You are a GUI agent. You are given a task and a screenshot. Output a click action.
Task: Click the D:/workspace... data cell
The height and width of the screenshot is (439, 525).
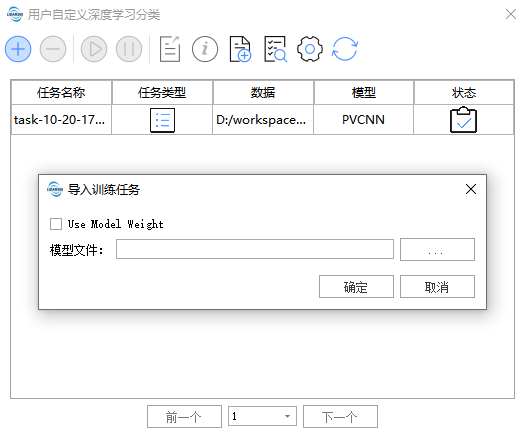263,120
